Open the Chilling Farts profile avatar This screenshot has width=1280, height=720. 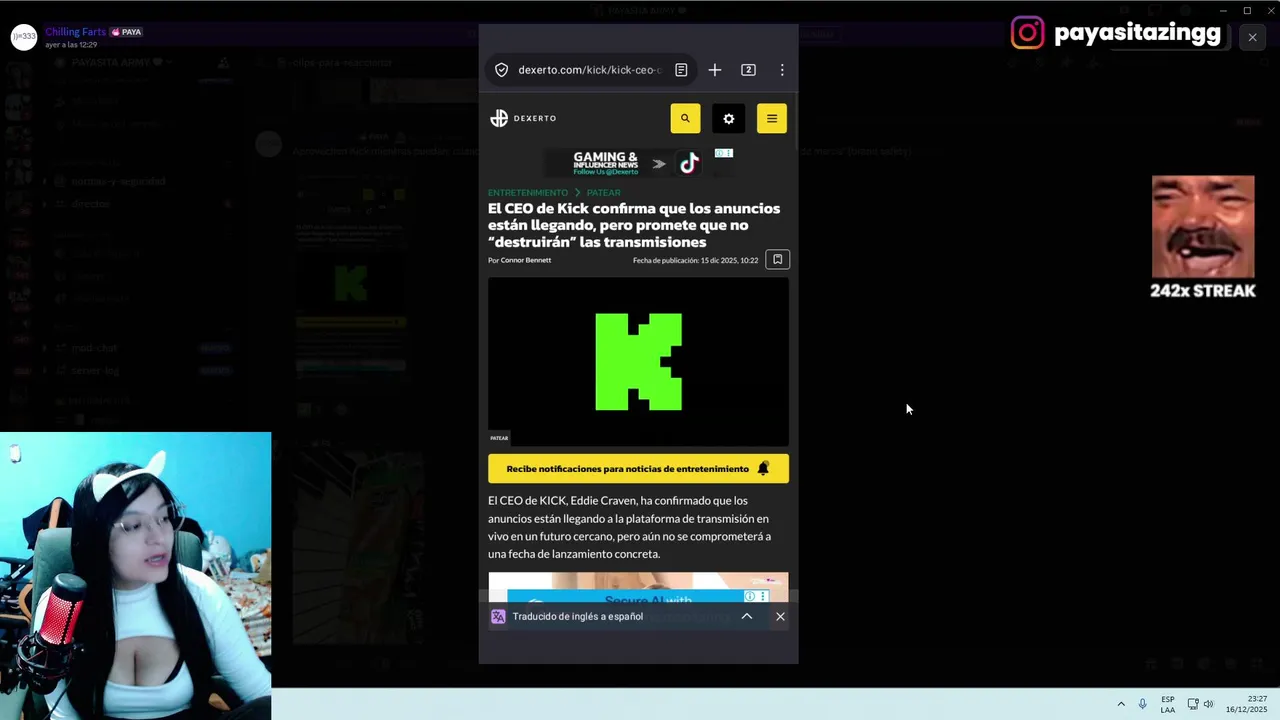click(24, 38)
